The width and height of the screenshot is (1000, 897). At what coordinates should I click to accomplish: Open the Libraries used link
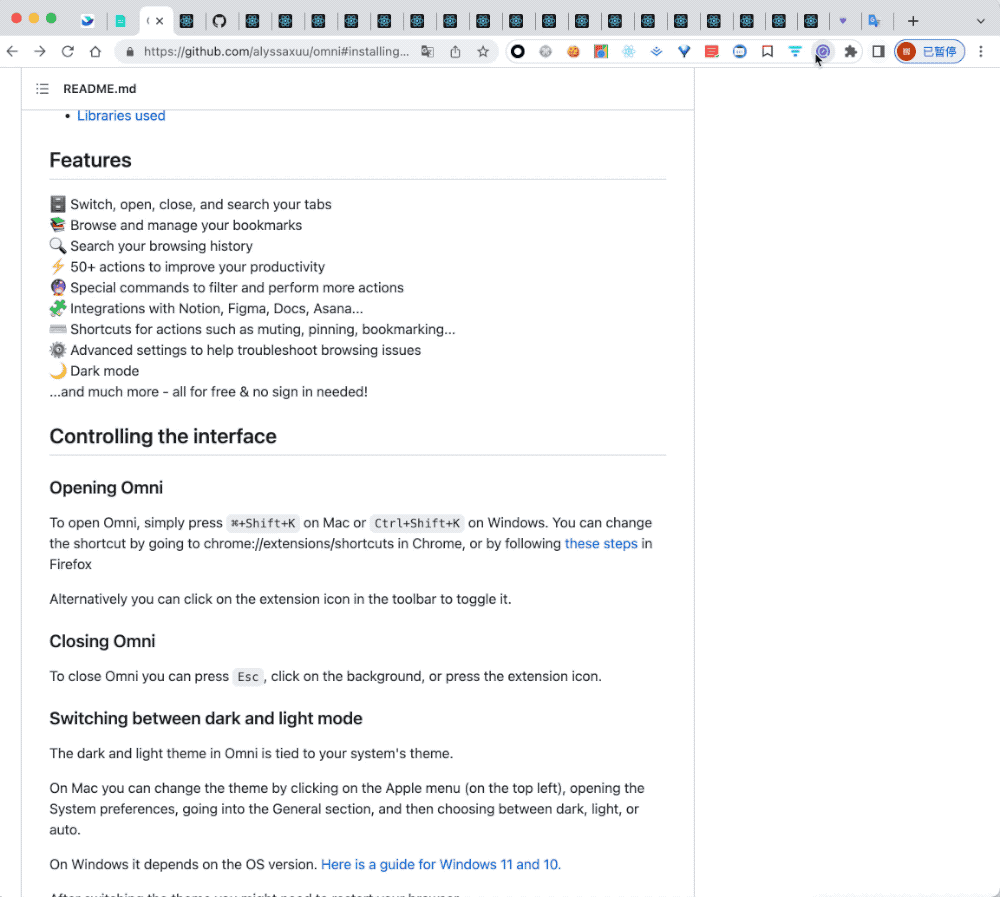121,115
